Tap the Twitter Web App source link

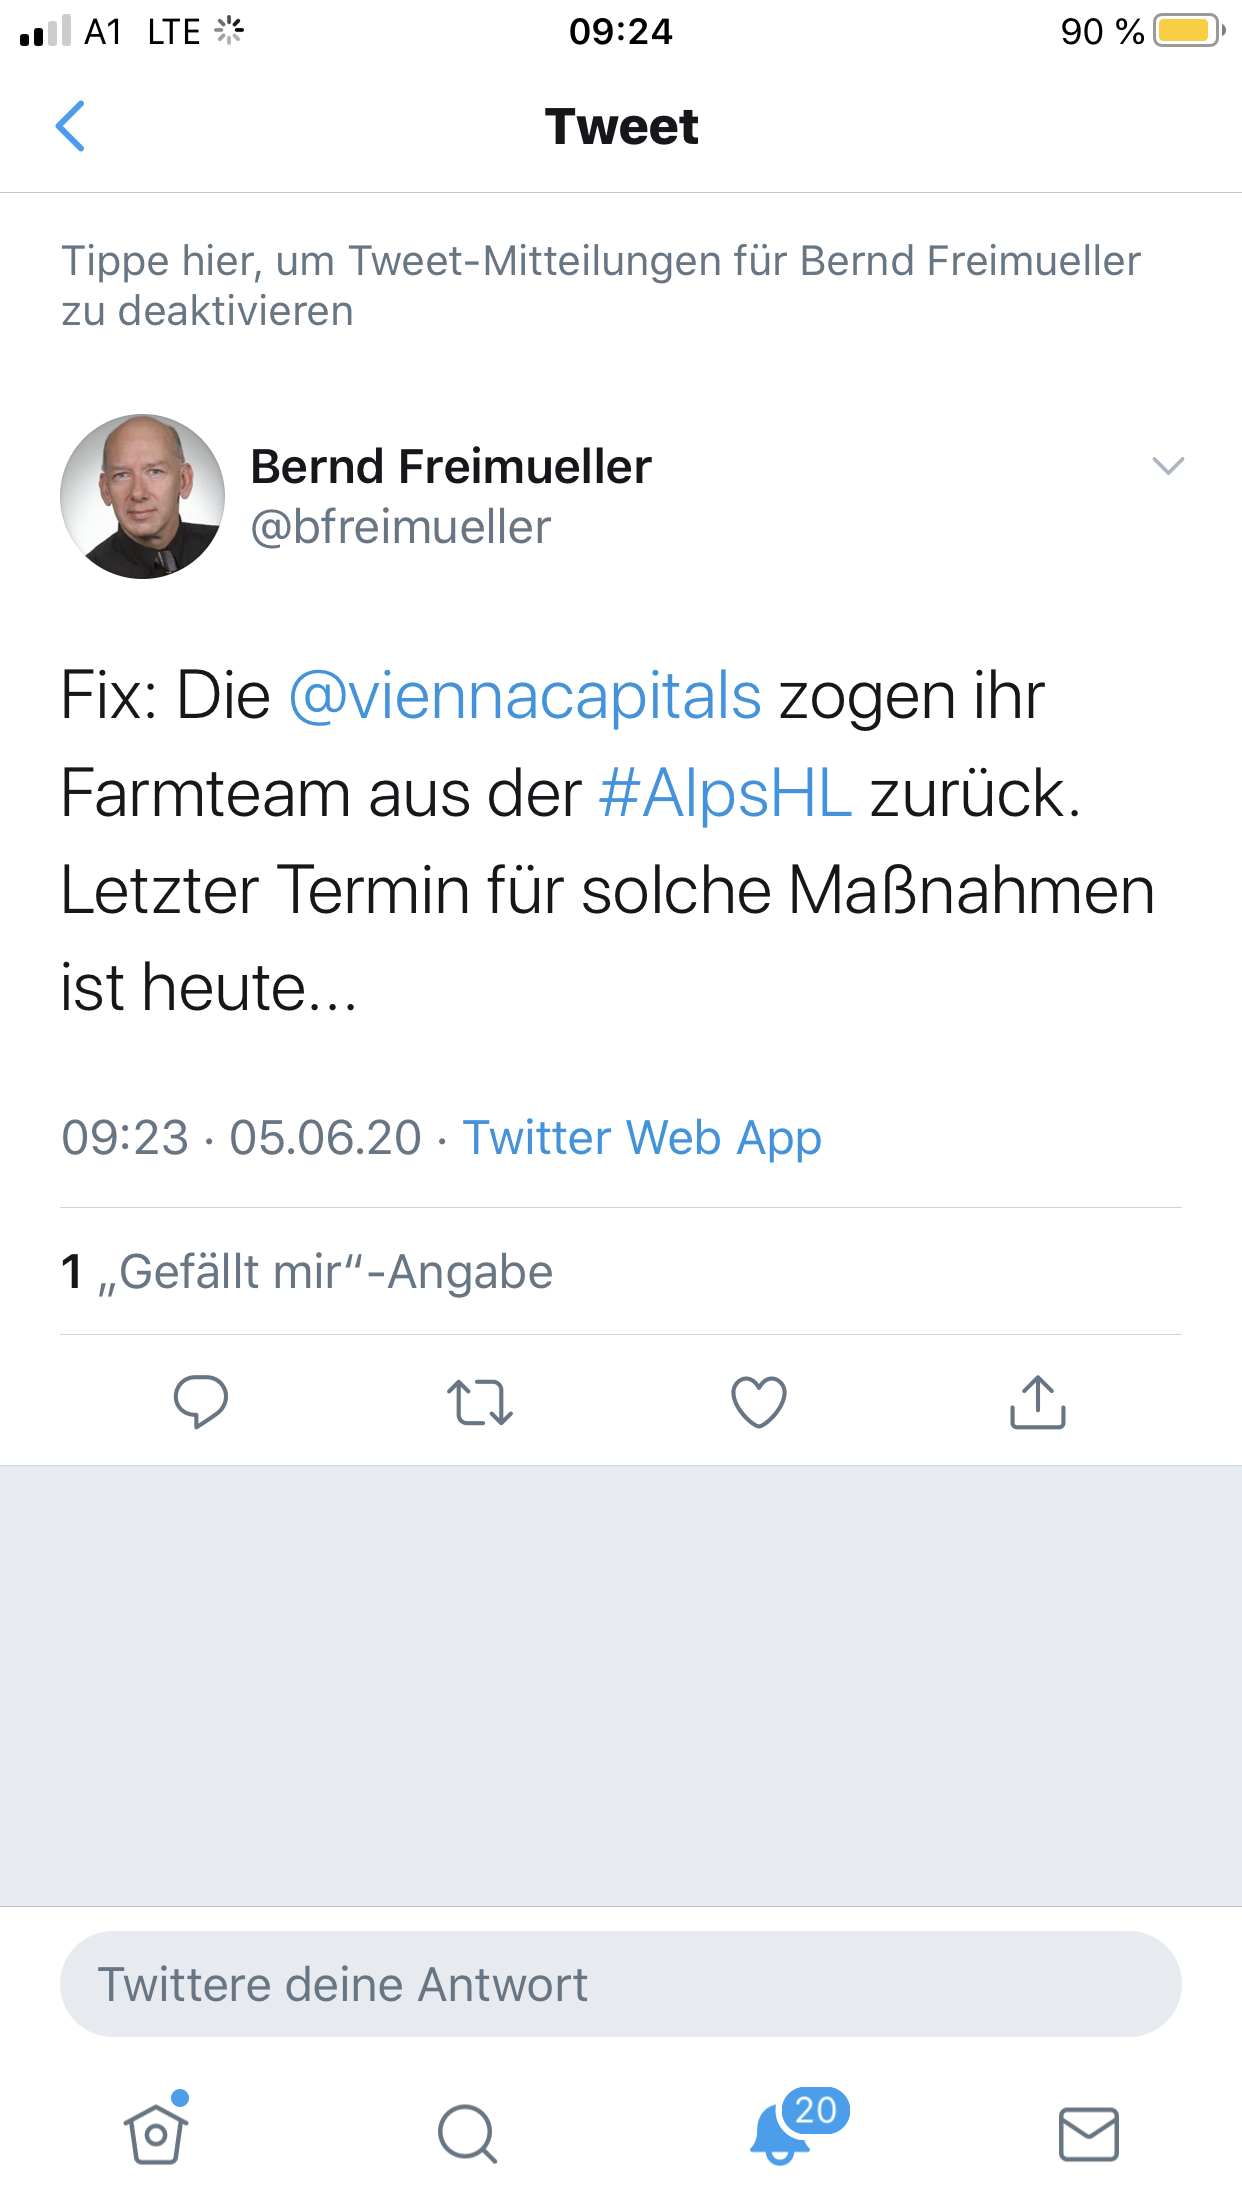pos(642,1138)
